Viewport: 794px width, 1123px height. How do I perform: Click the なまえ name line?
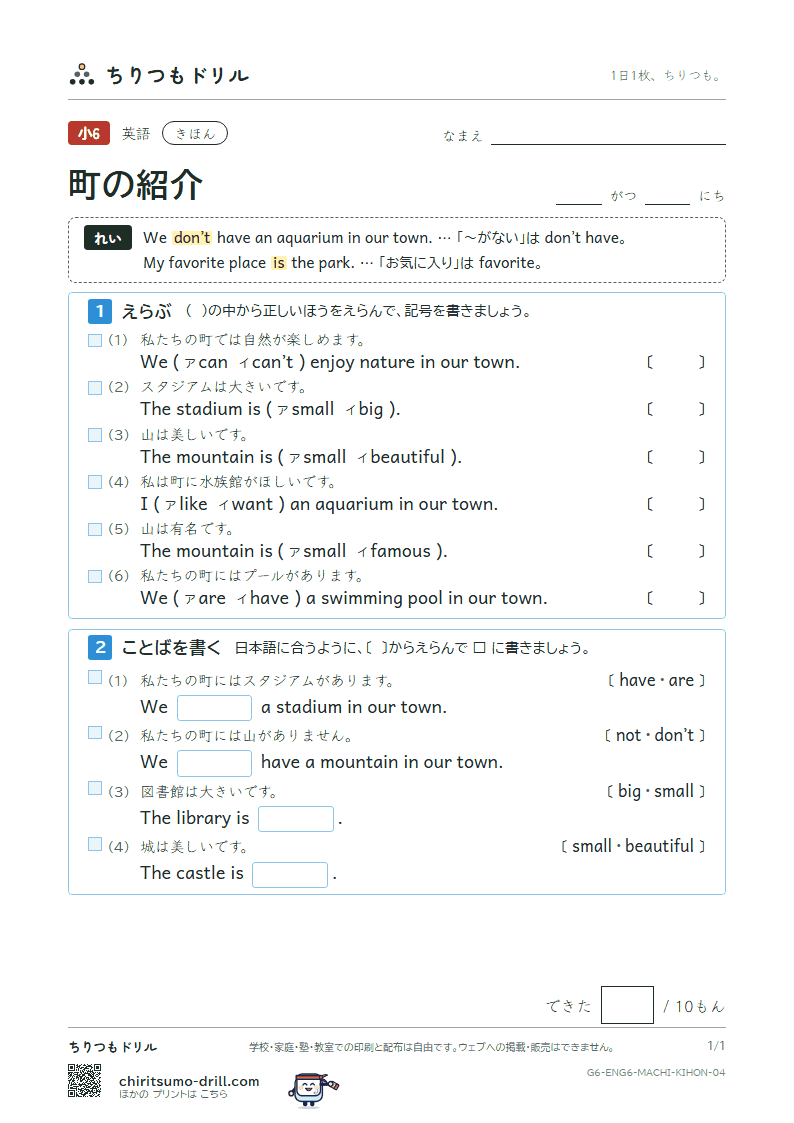pyautogui.click(x=608, y=143)
